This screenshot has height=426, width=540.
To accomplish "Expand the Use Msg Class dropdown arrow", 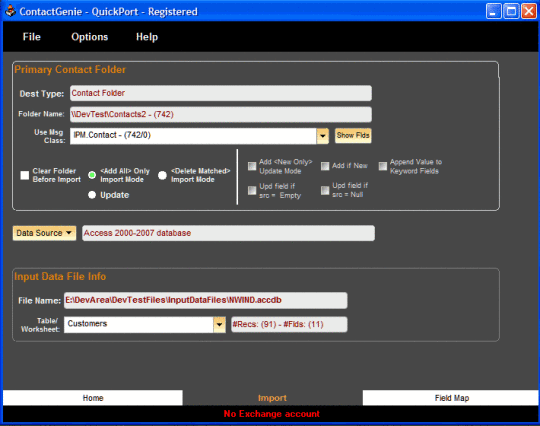I will point(322,136).
